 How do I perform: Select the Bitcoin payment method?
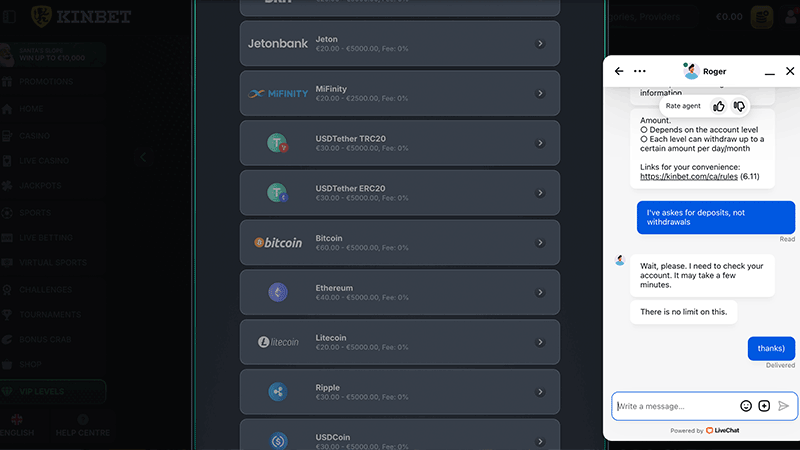coord(399,242)
